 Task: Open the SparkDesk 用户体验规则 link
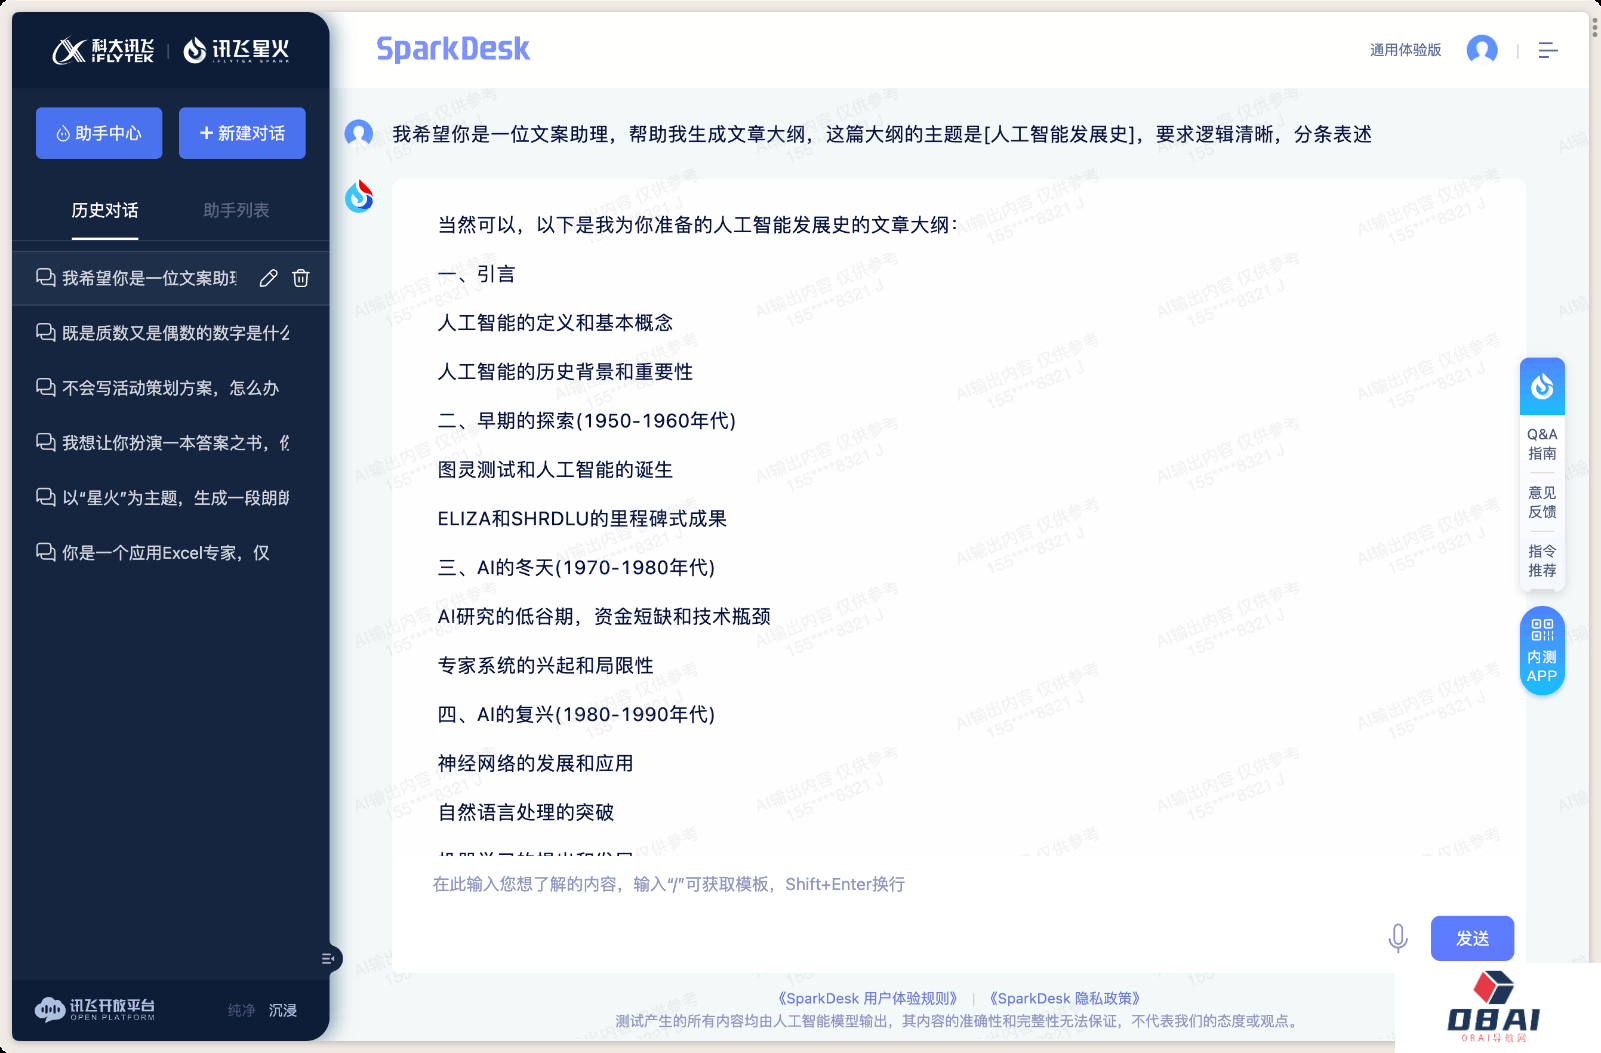point(868,998)
